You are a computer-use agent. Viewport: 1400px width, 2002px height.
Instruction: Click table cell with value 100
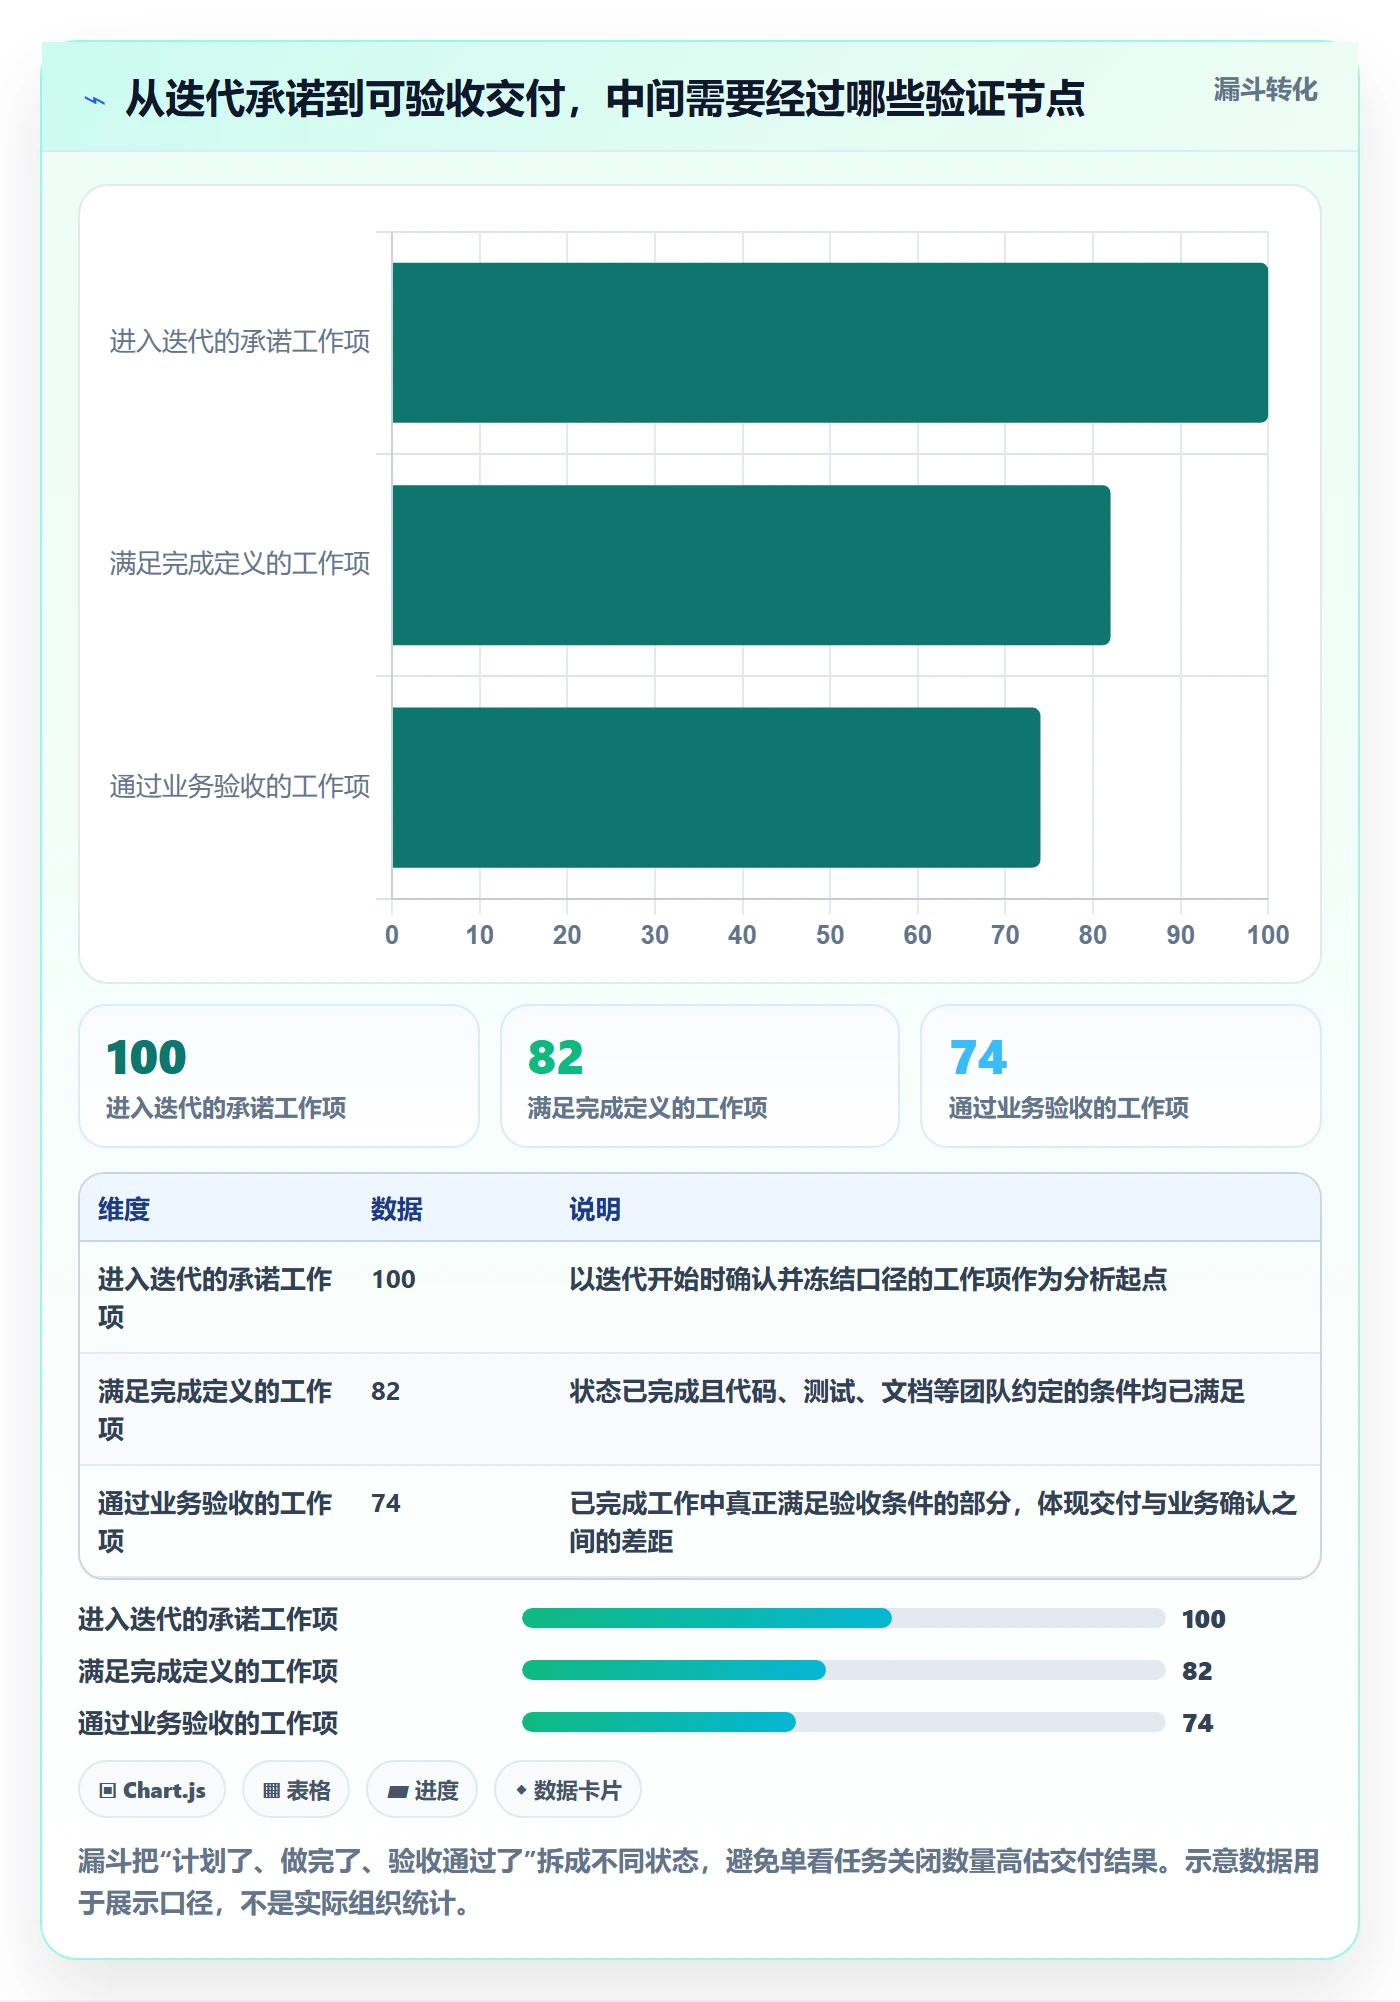coord(393,1279)
